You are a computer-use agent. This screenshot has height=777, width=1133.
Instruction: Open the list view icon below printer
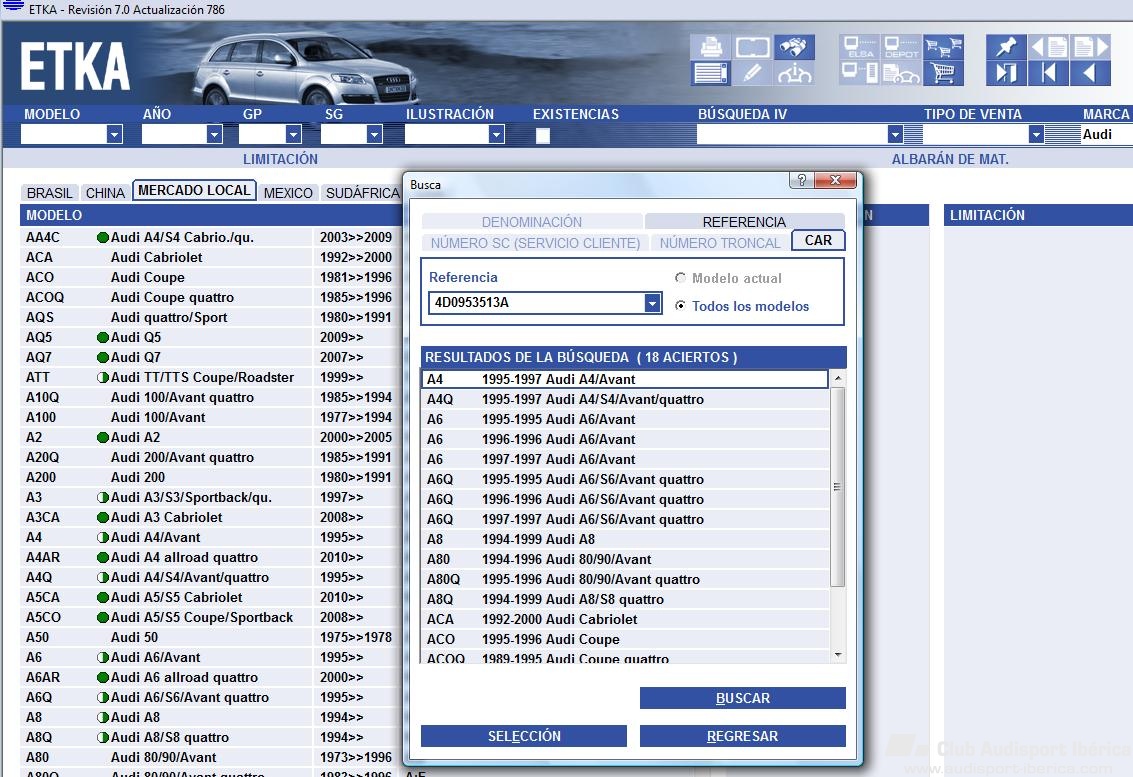[x=710, y=73]
